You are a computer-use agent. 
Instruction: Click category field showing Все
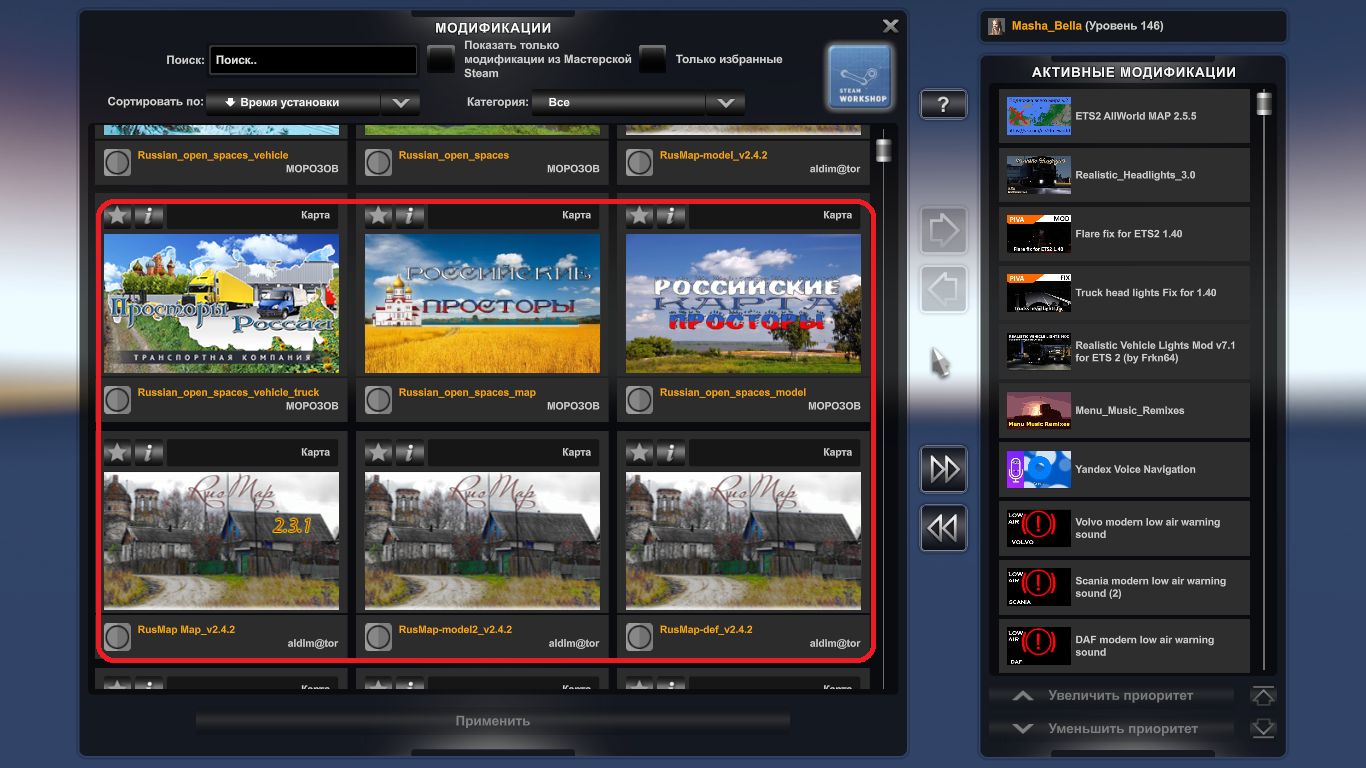(x=619, y=102)
